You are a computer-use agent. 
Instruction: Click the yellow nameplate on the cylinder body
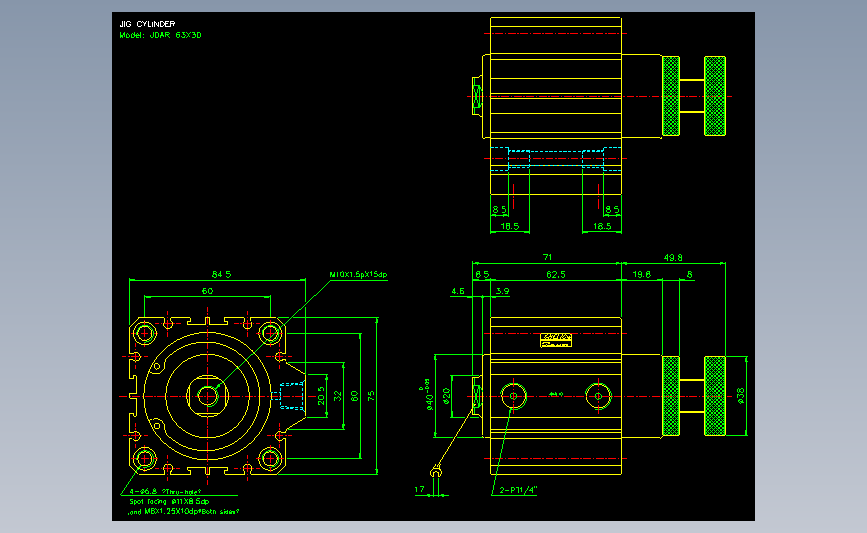[556, 340]
